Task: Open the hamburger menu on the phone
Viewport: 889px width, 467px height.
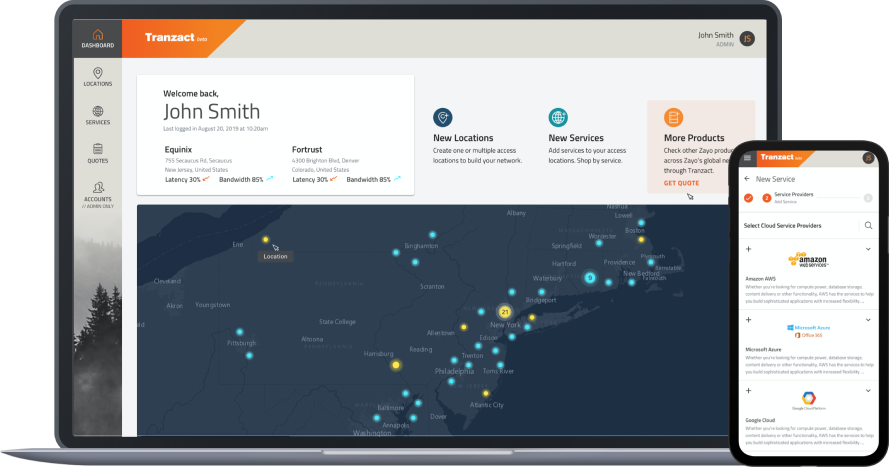Action: pos(747,158)
